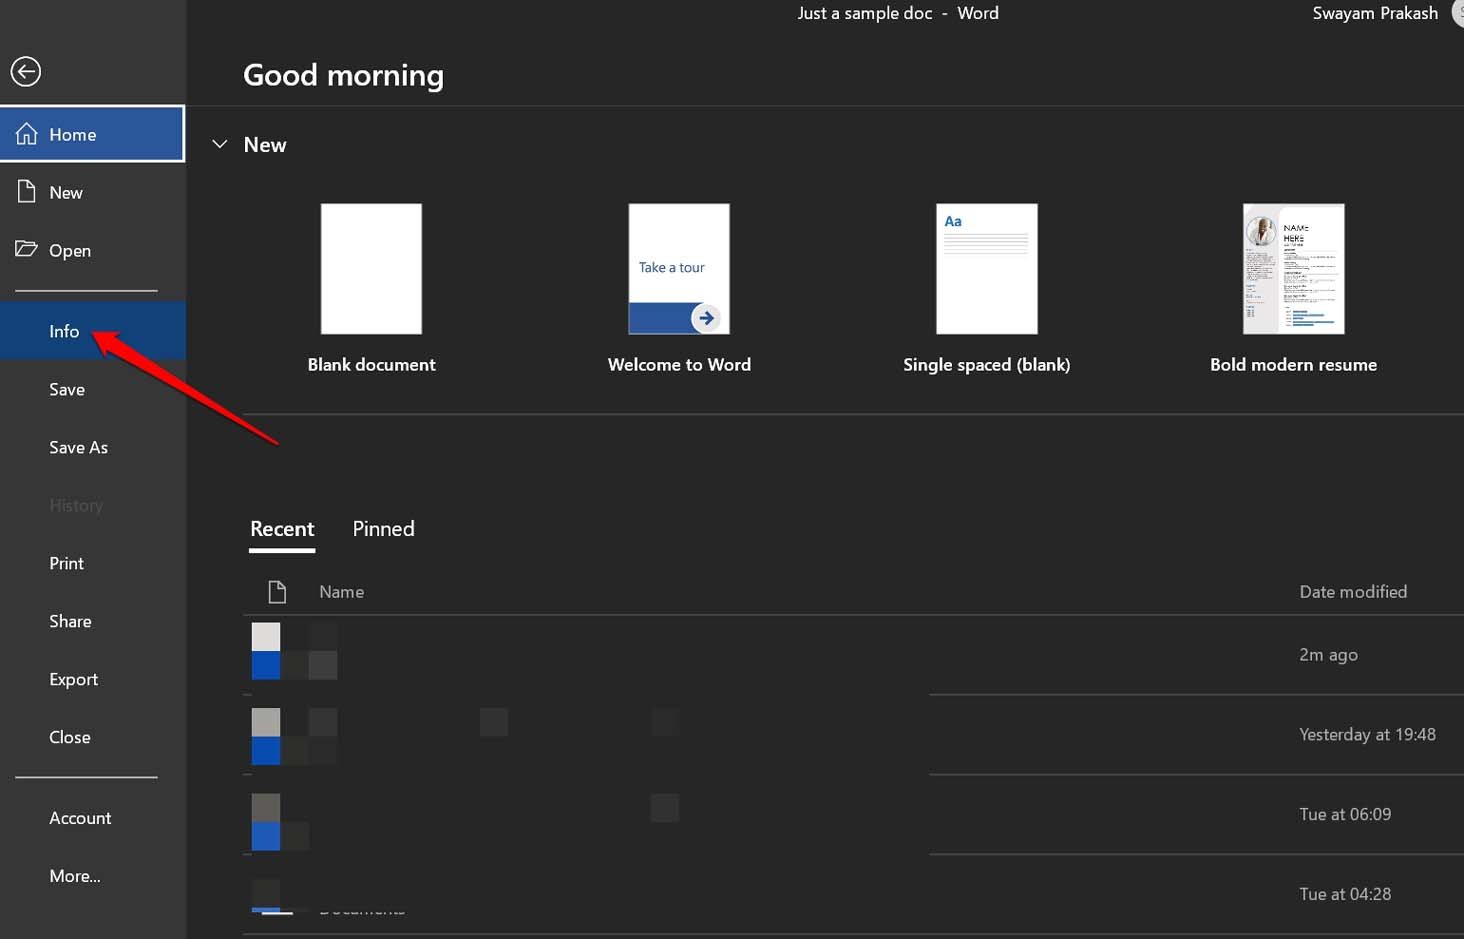Click the New page icon in the sidebar
The height and width of the screenshot is (939, 1464).
27,192
